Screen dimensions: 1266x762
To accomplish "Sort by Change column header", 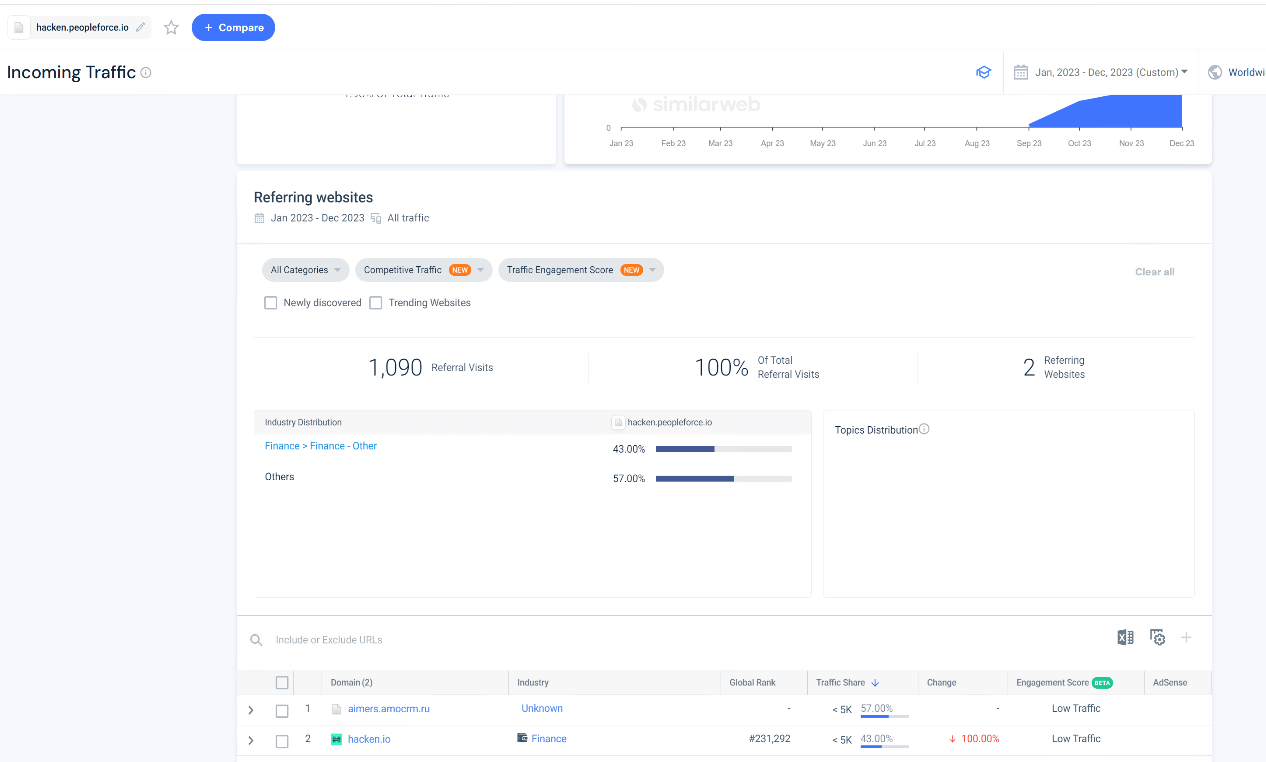I will click(942, 683).
